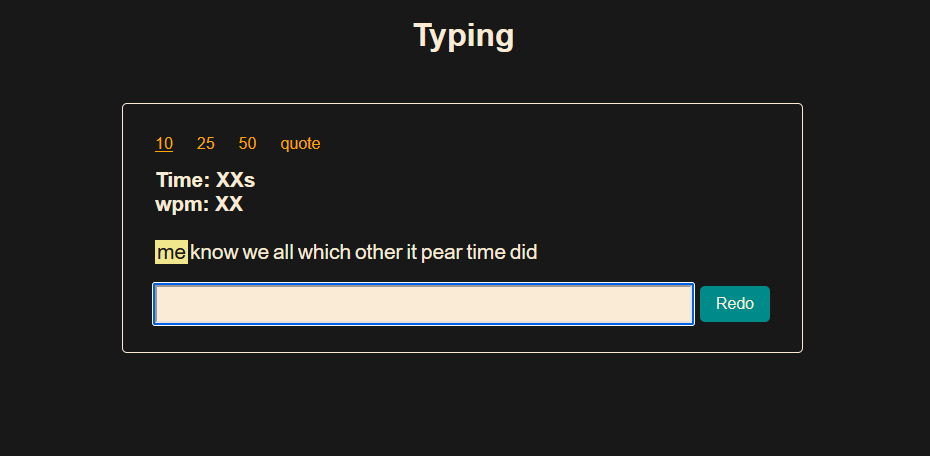Viewport: 930px width, 456px height.
Task: Click the highlighted word "me"
Action: click(171, 253)
